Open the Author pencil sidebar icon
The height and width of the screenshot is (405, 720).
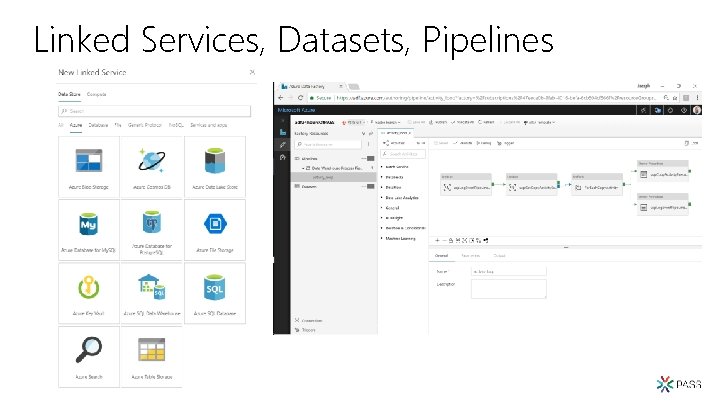(x=283, y=145)
